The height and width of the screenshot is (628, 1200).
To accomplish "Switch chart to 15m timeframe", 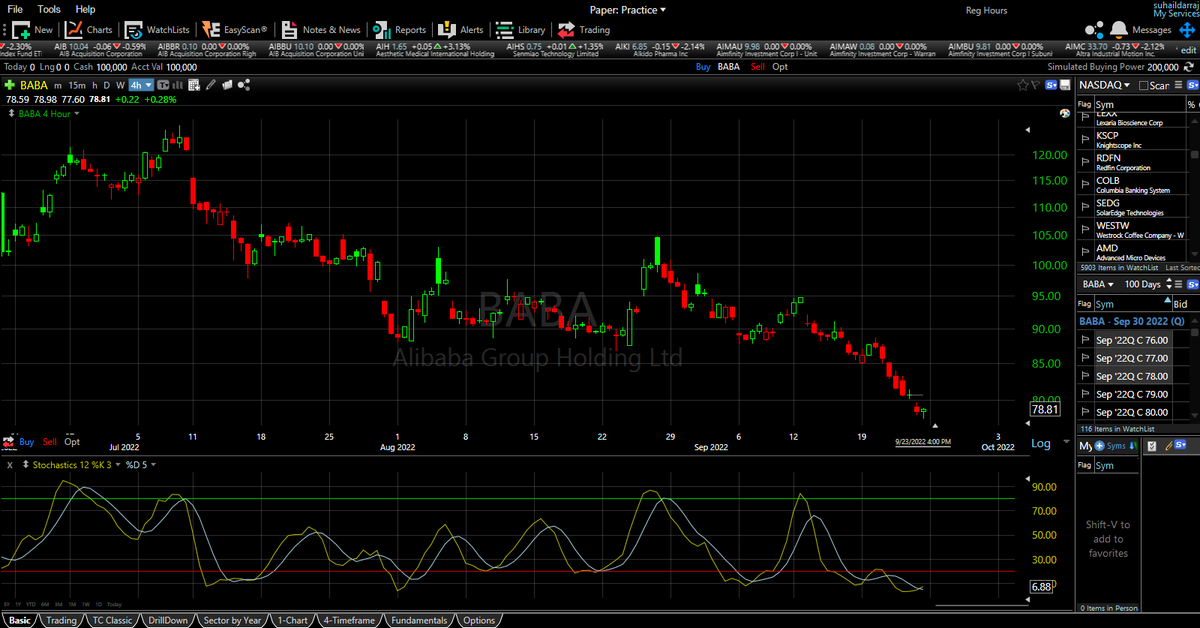I will tap(77, 85).
